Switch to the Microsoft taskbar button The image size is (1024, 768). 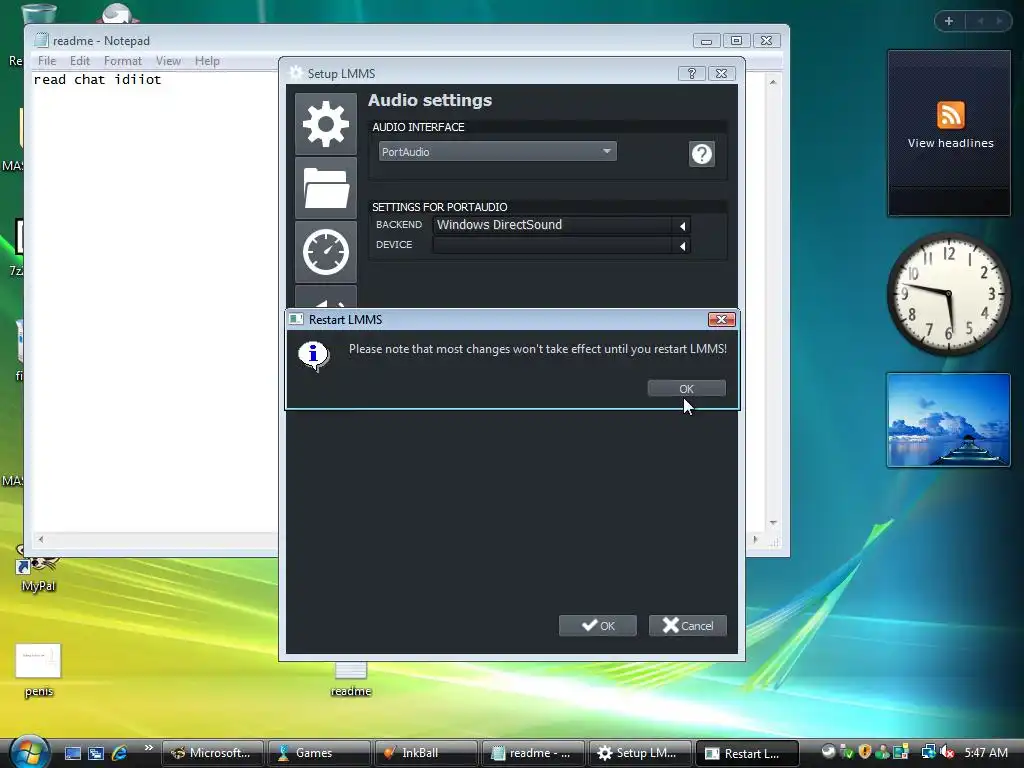(x=212, y=753)
